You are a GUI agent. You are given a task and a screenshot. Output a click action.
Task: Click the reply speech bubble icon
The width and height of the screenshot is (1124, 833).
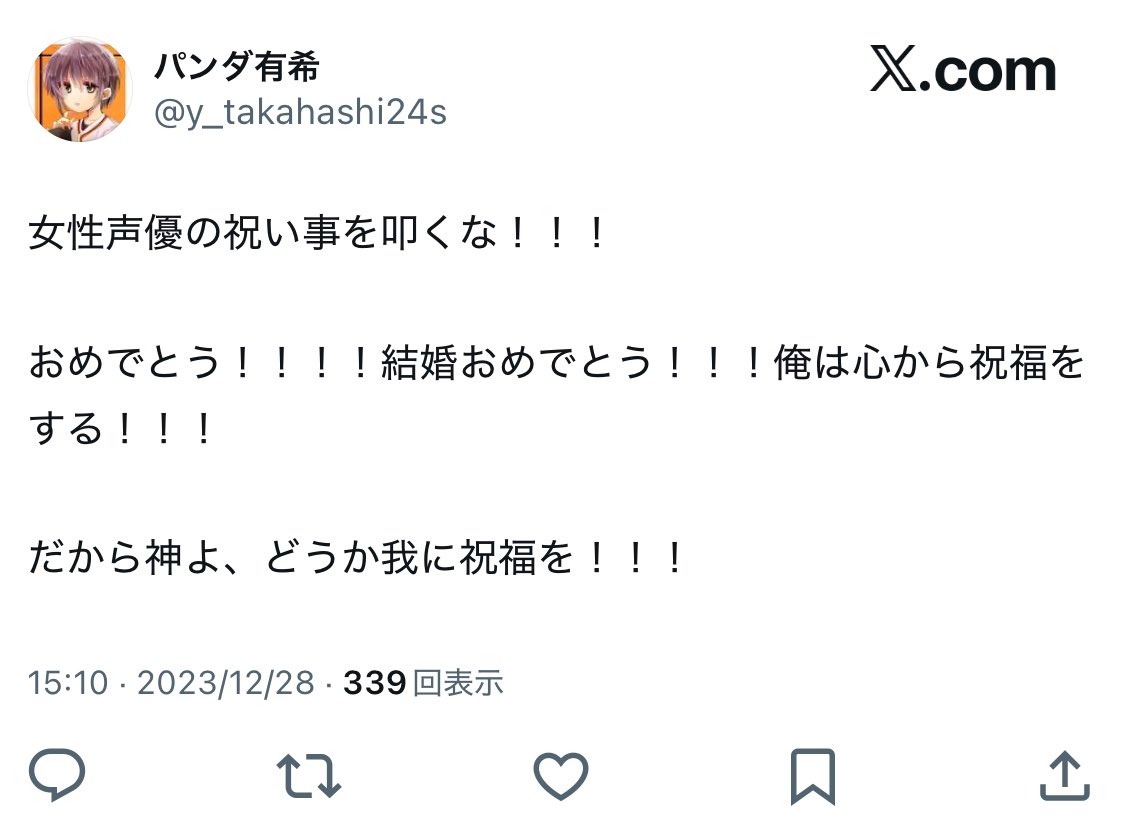pyautogui.click(x=57, y=774)
